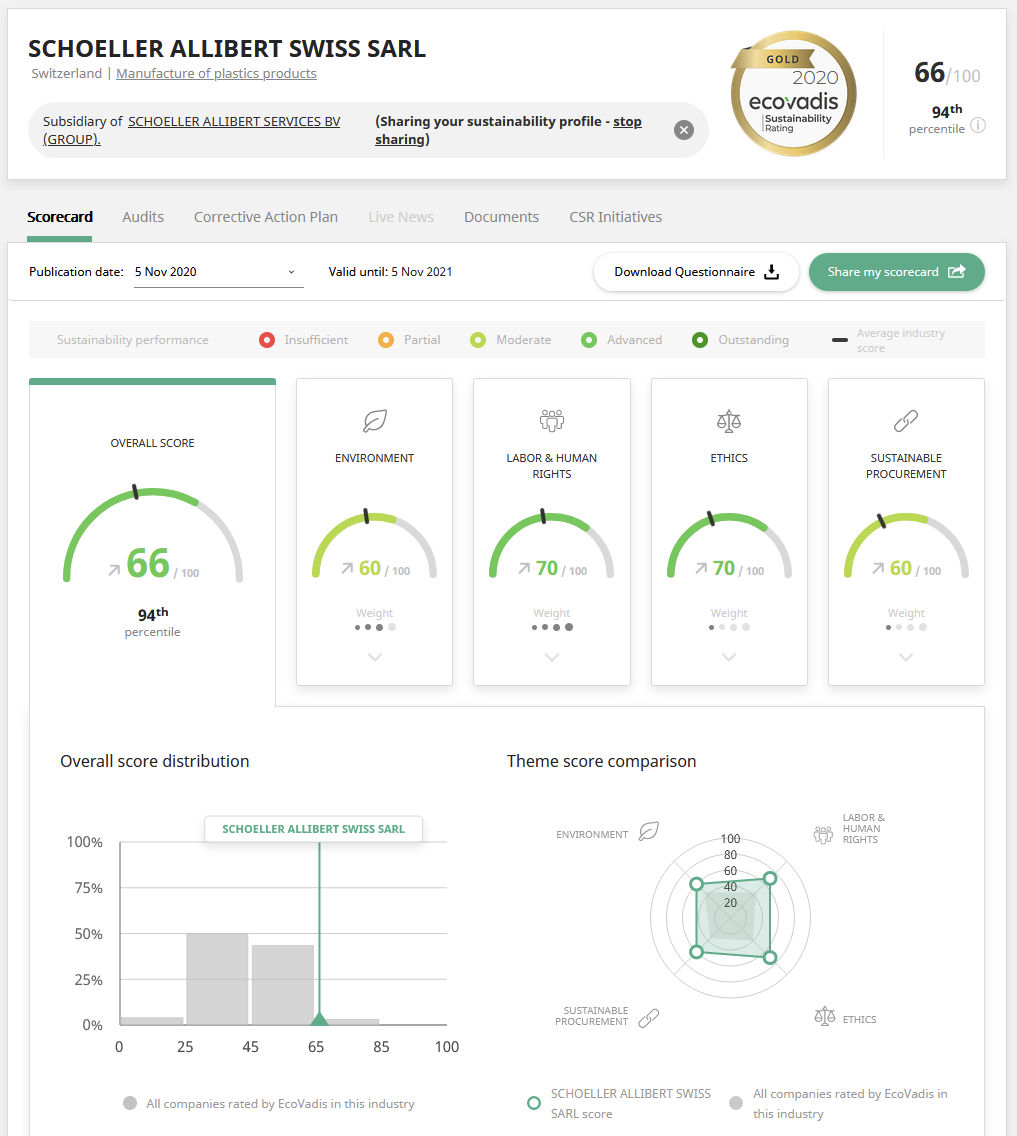Expand the Labor & Human Rights card chevron
The height and width of the screenshot is (1136, 1017).
[552, 657]
